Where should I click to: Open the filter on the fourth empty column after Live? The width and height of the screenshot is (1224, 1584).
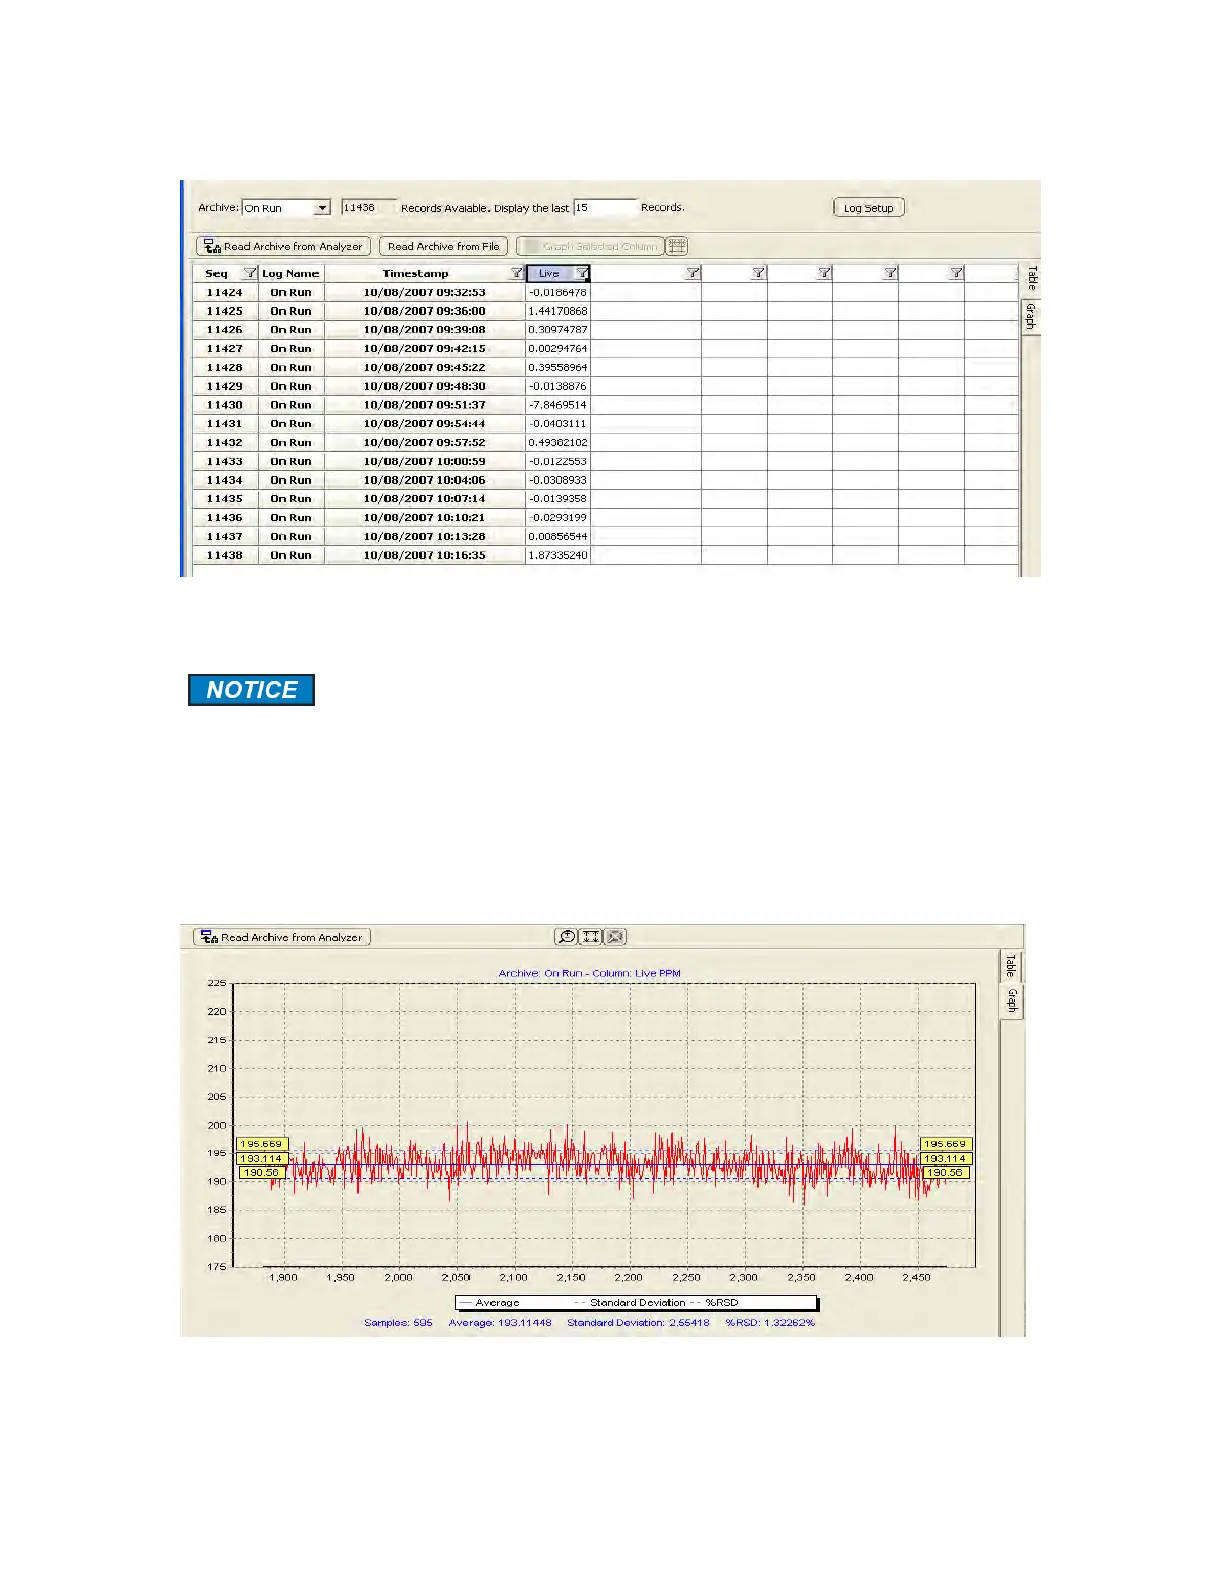890,273
